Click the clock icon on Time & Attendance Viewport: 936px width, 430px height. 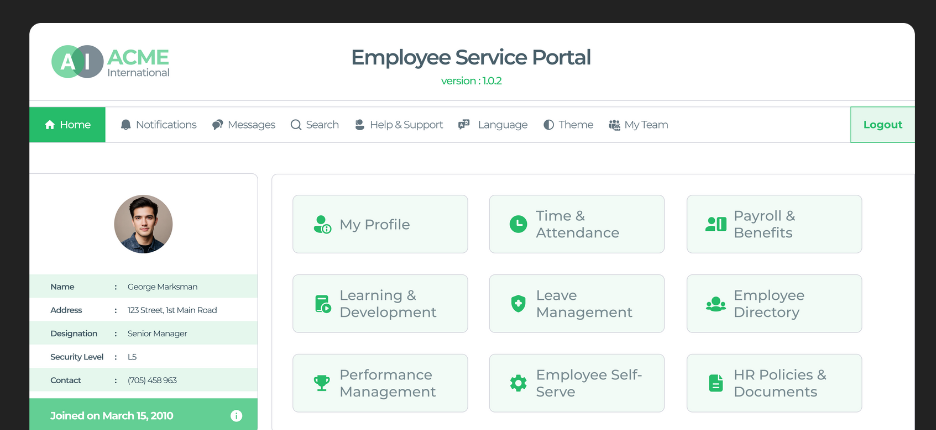pyautogui.click(x=518, y=225)
